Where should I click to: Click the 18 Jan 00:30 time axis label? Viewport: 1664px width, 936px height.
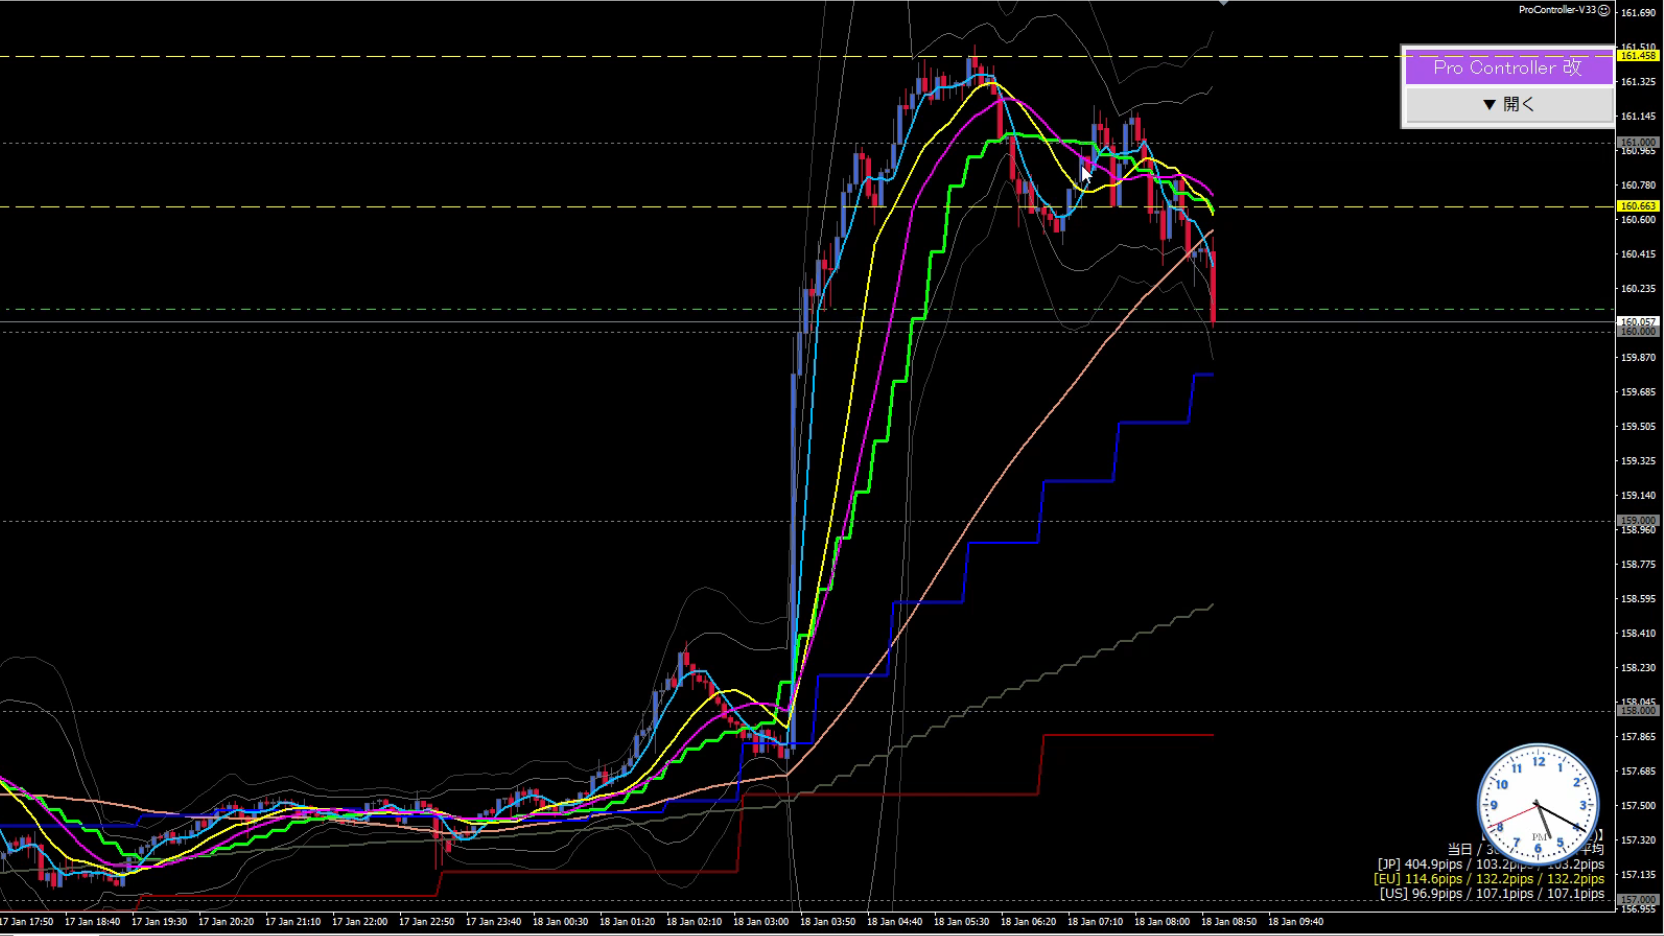coord(560,922)
